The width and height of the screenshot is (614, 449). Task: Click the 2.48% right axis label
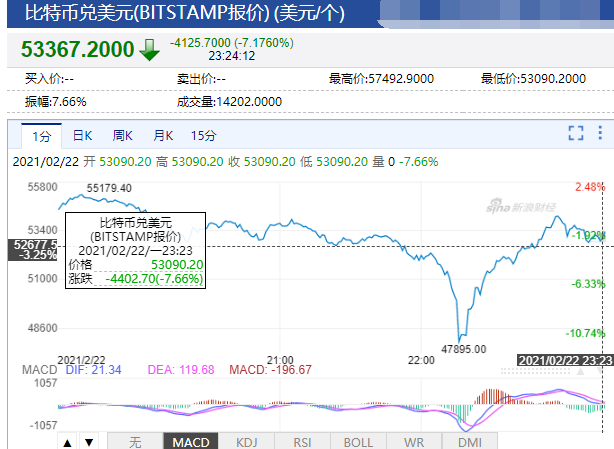click(590, 187)
